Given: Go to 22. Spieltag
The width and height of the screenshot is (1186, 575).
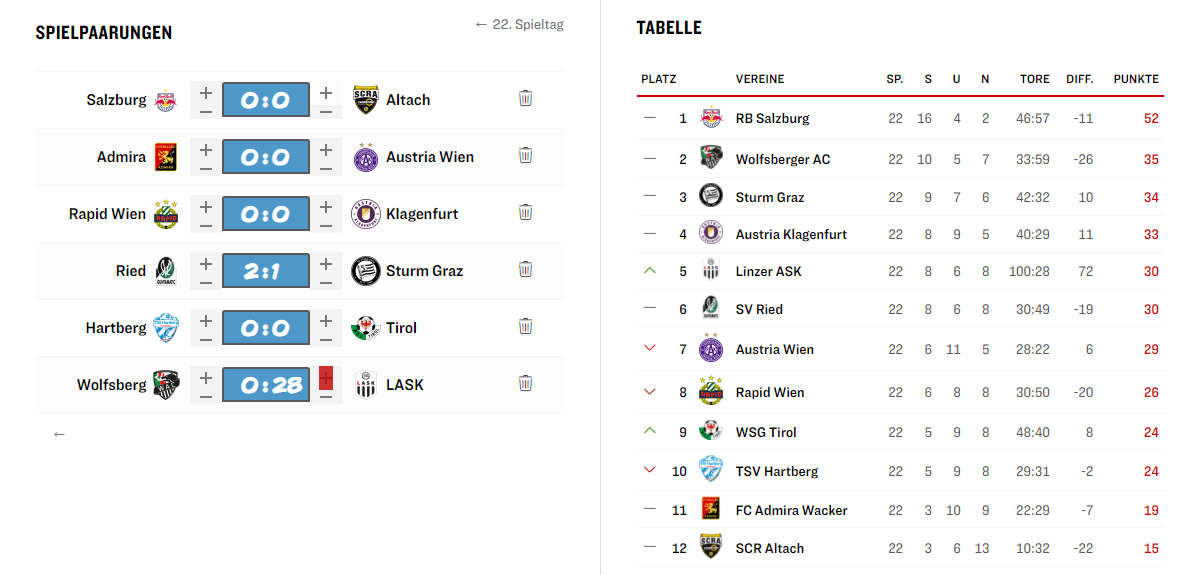Looking at the screenshot, I should tap(520, 25).
